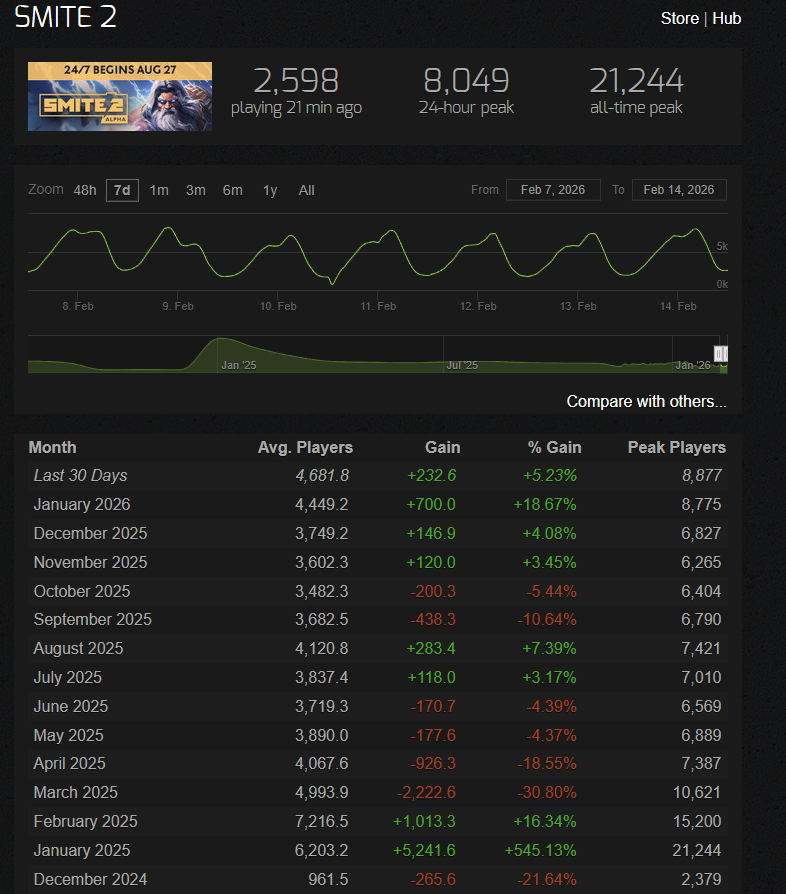Click the August 2025 row label
This screenshot has width=786, height=894.
tap(78, 648)
